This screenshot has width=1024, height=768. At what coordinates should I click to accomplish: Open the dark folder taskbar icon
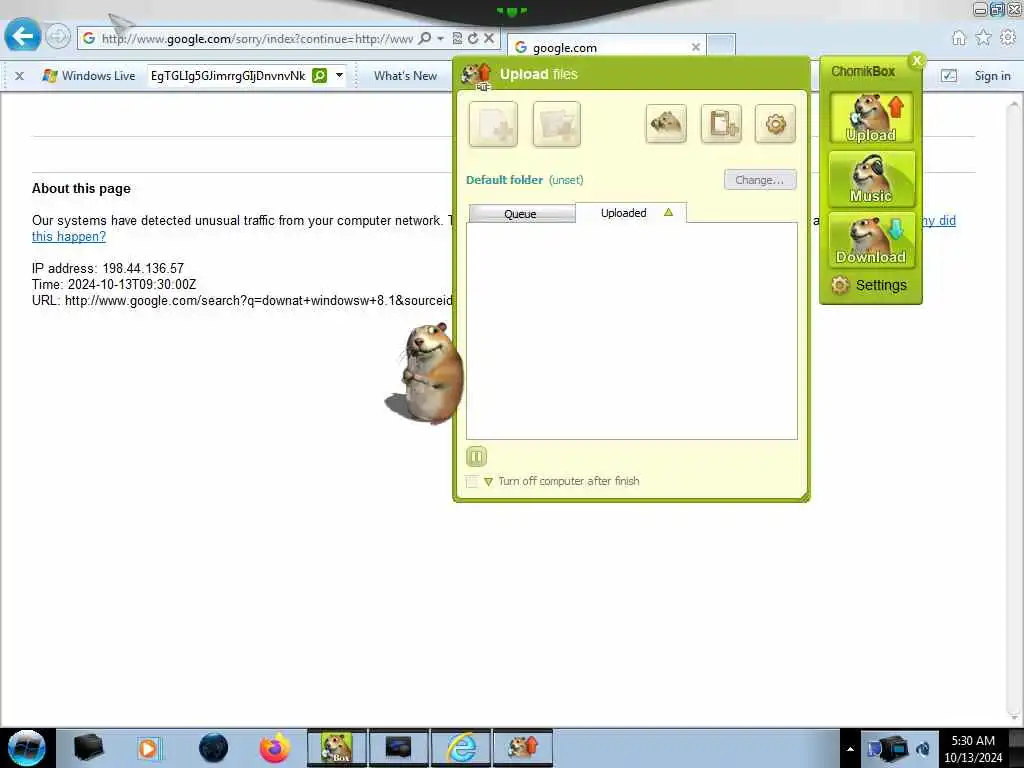point(88,748)
